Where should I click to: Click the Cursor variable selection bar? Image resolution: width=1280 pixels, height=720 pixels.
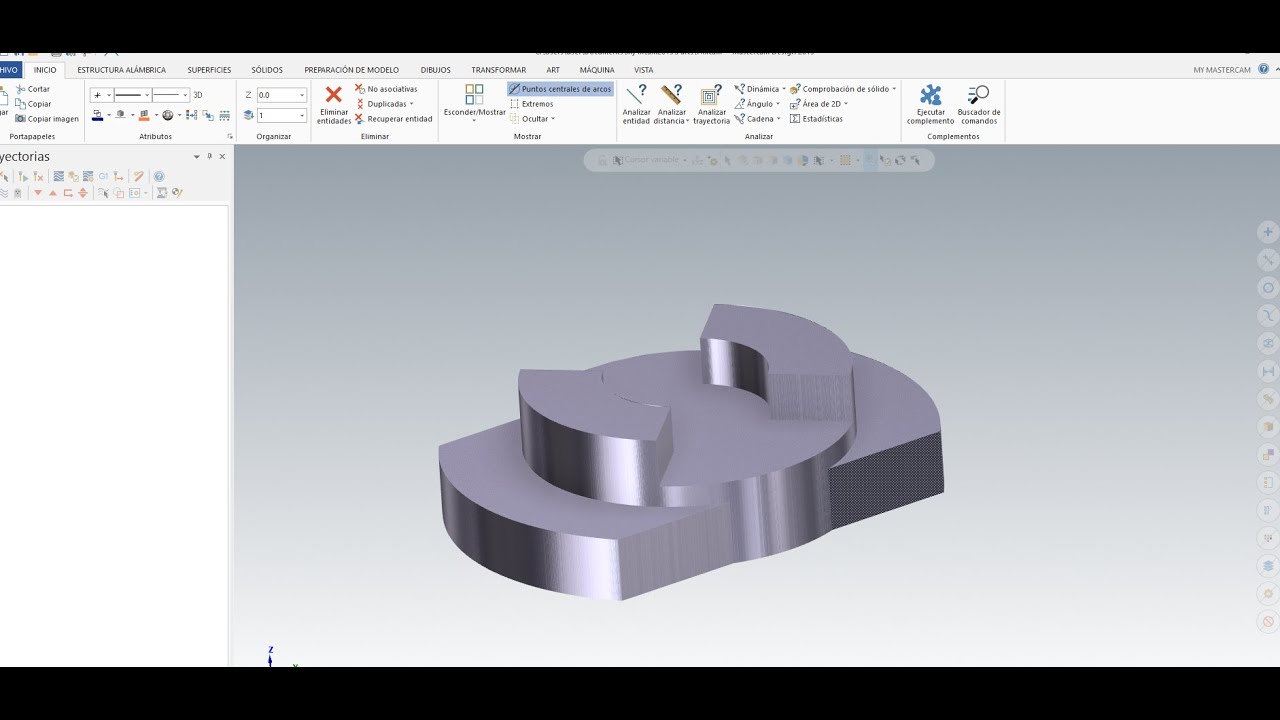tap(649, 160)
